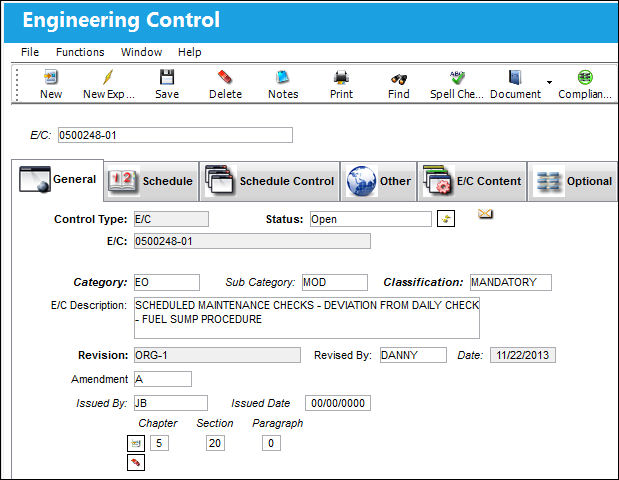The width and height of the screenshot is (619, 480).
Task: Click the Find binoculars icon
Action: coord(399,79)
